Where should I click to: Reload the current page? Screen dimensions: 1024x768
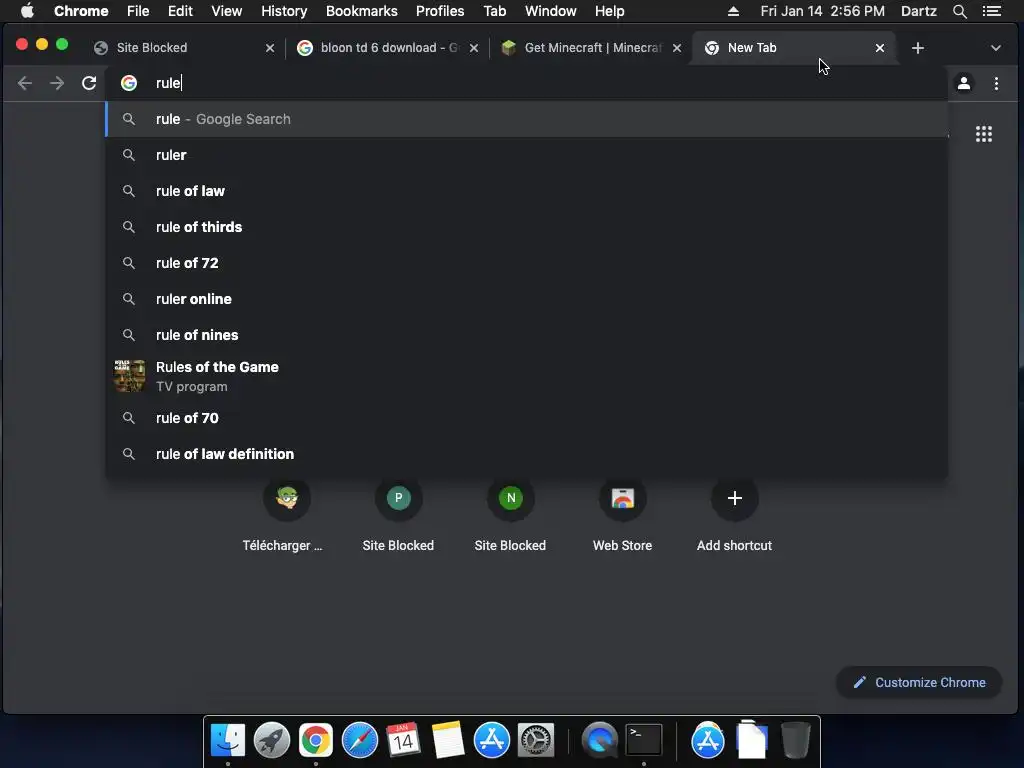(x=89, y=83)
